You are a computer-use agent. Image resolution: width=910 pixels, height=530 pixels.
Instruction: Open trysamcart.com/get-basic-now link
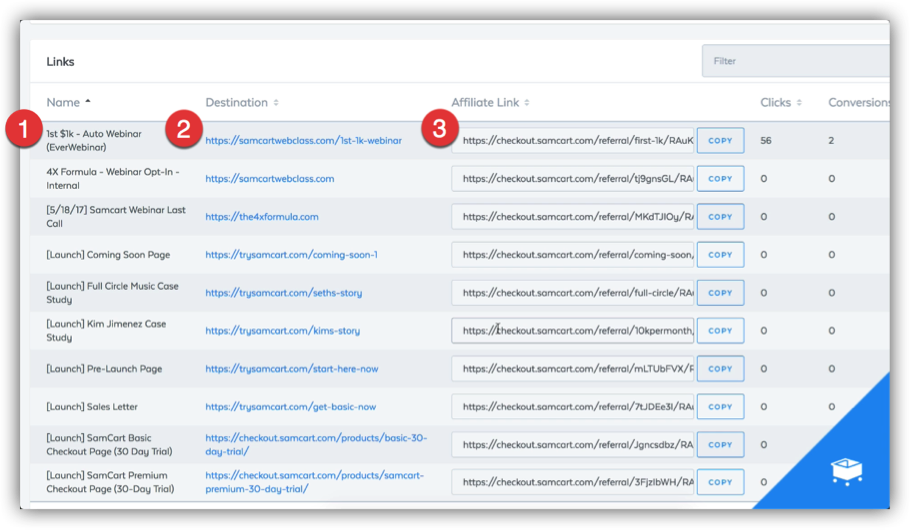tap(291, 407)
